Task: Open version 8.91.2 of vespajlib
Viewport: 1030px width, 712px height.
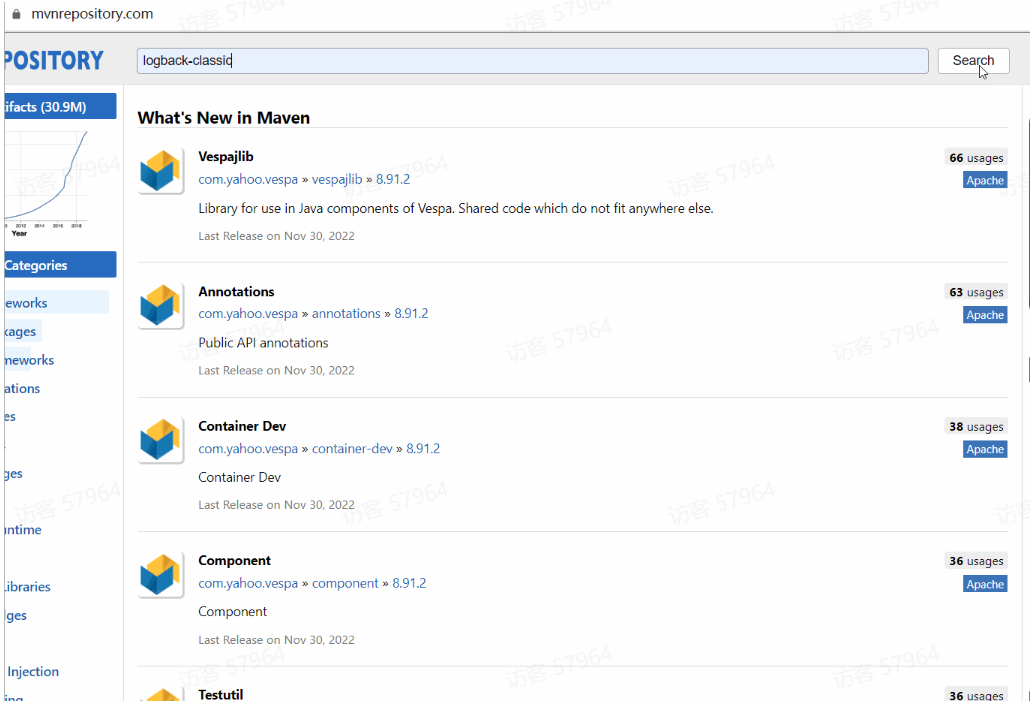Action: point(393,179)
